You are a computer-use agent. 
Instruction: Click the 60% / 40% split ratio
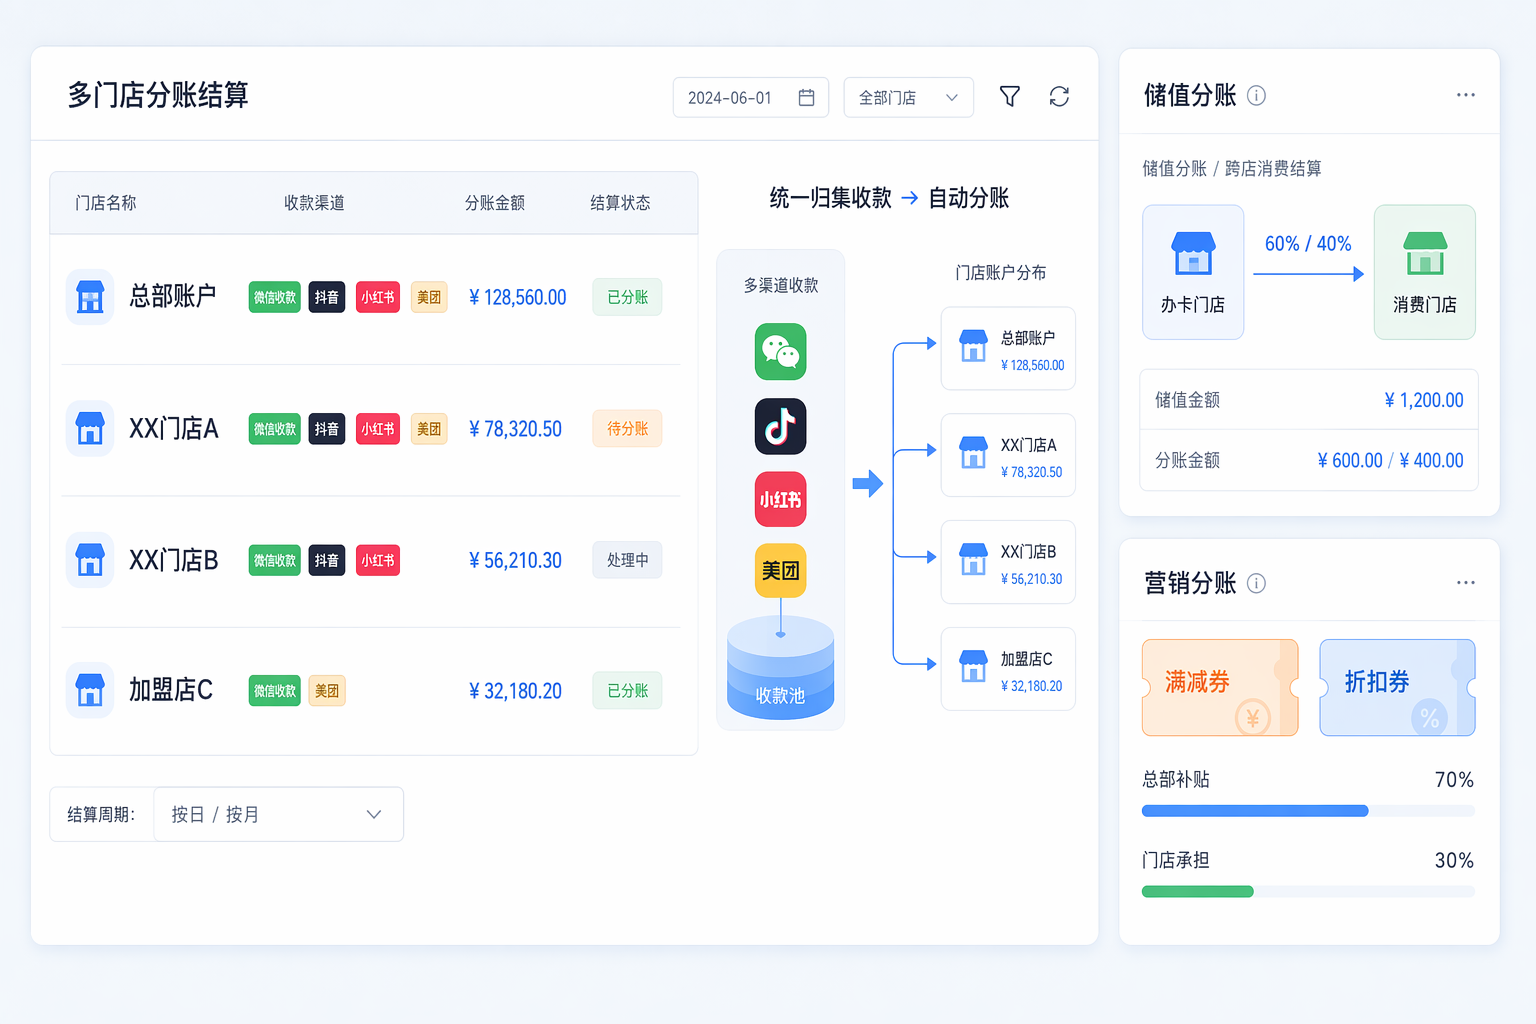point(1308,244)
